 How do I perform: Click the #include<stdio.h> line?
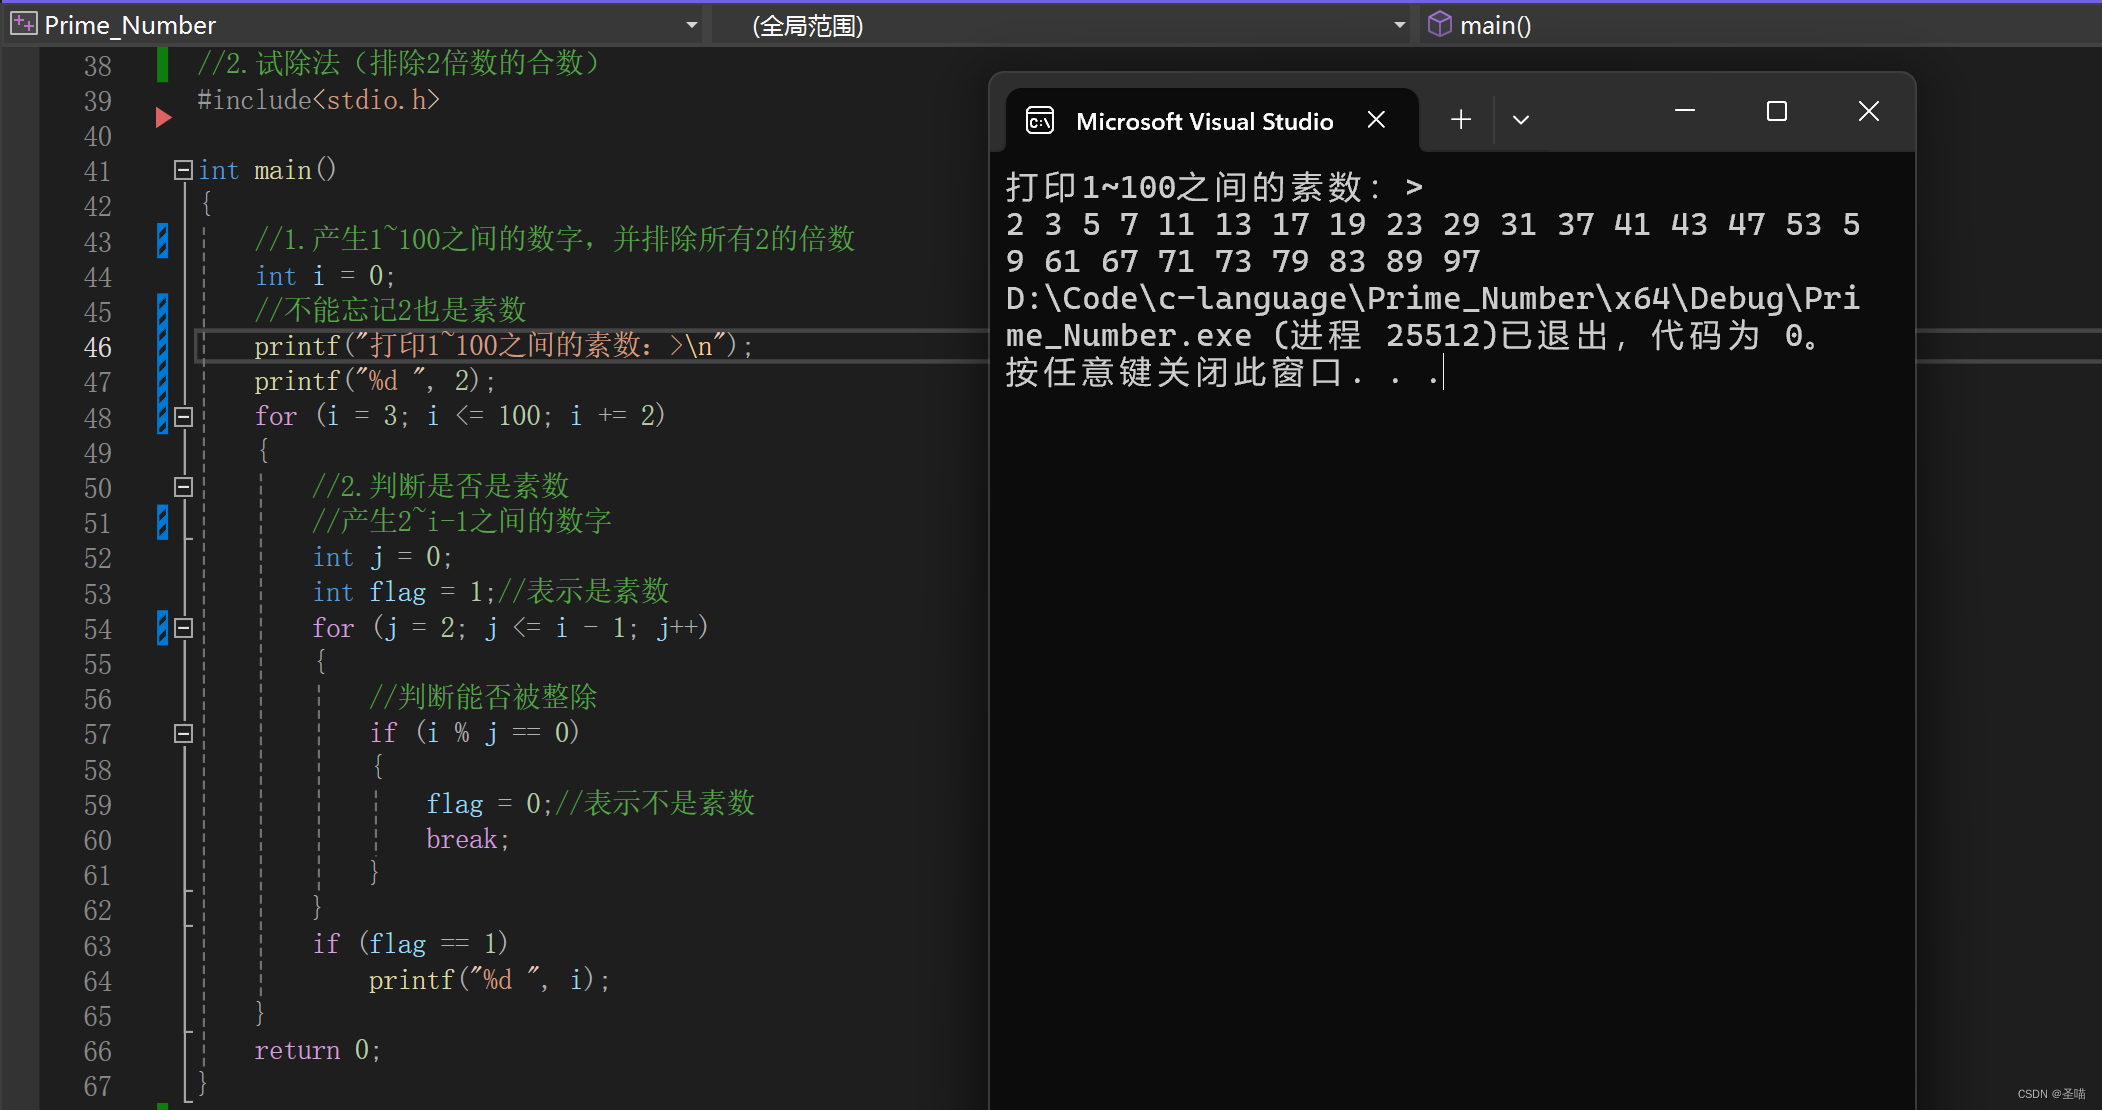318,100
